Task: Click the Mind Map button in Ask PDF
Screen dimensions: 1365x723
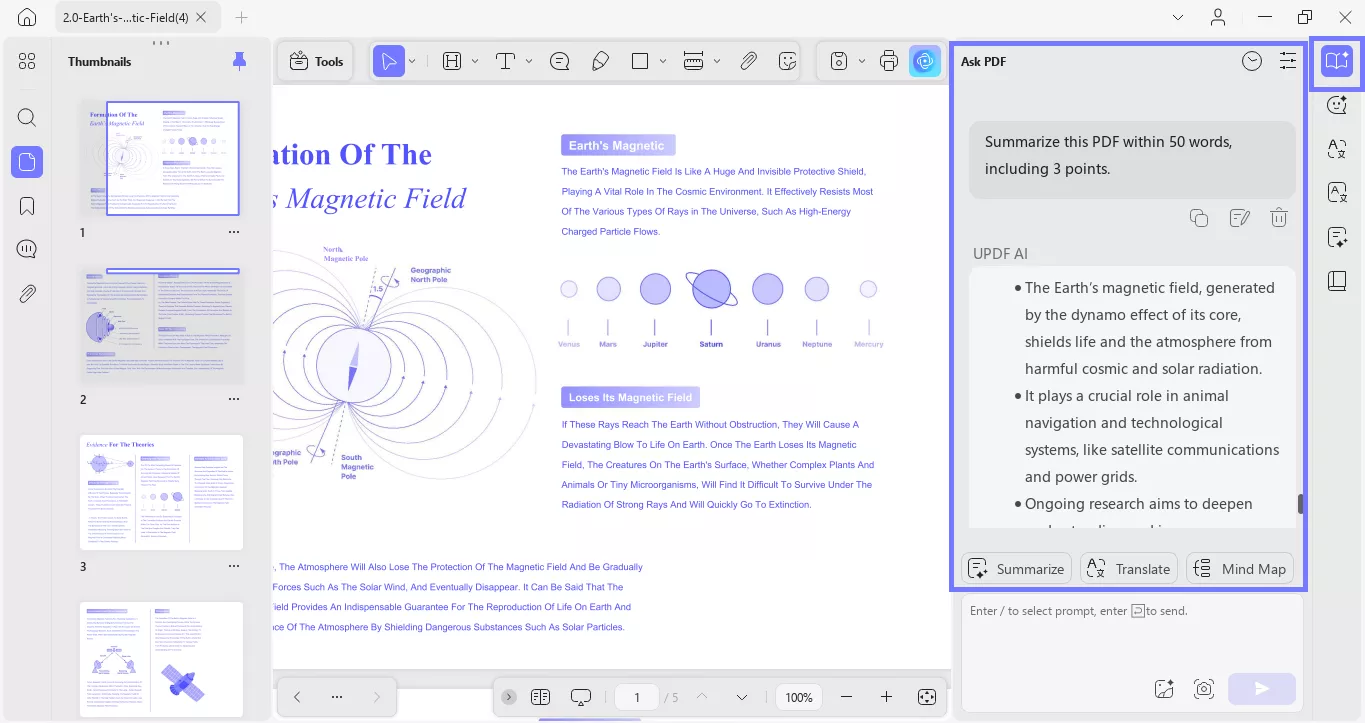Action: (x=1240, y=568)
